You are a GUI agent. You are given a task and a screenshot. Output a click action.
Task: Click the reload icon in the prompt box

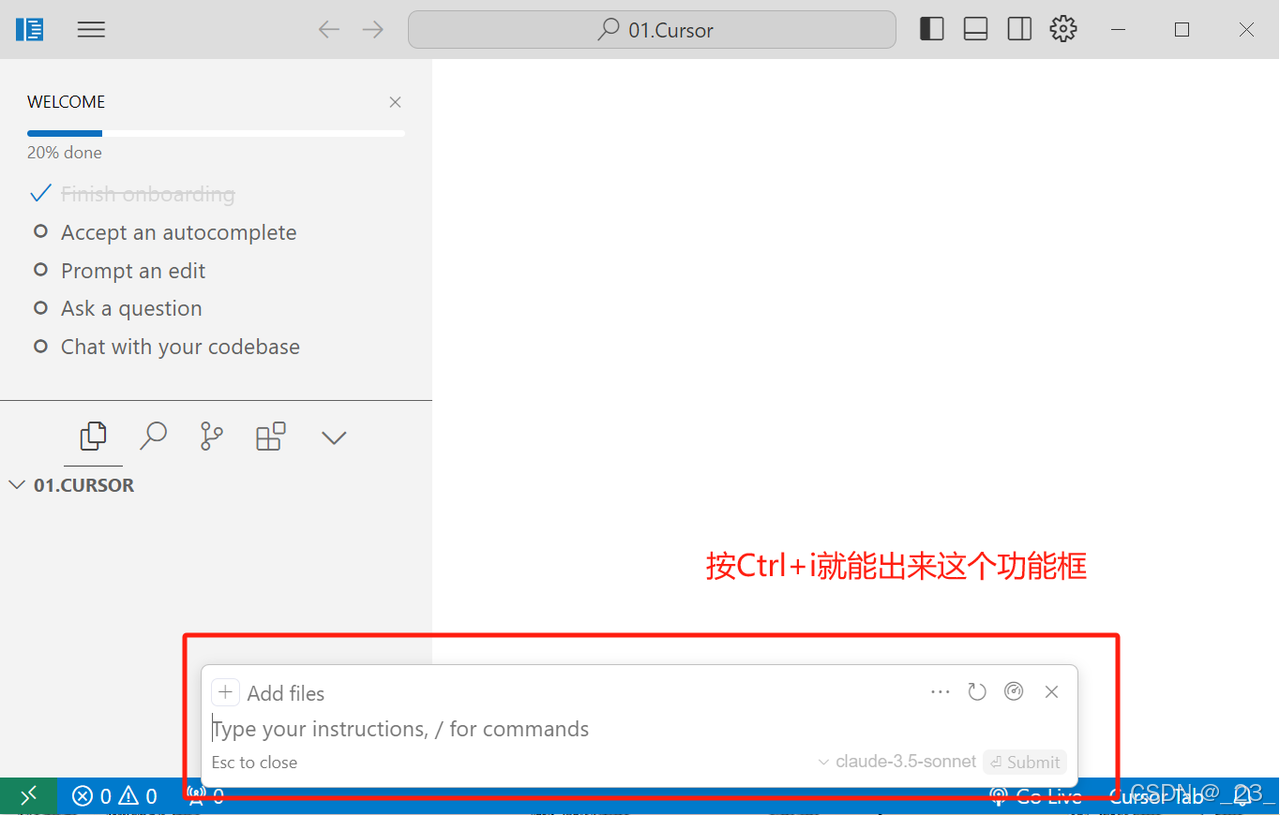pyautogui.click(x=977, y=691)
